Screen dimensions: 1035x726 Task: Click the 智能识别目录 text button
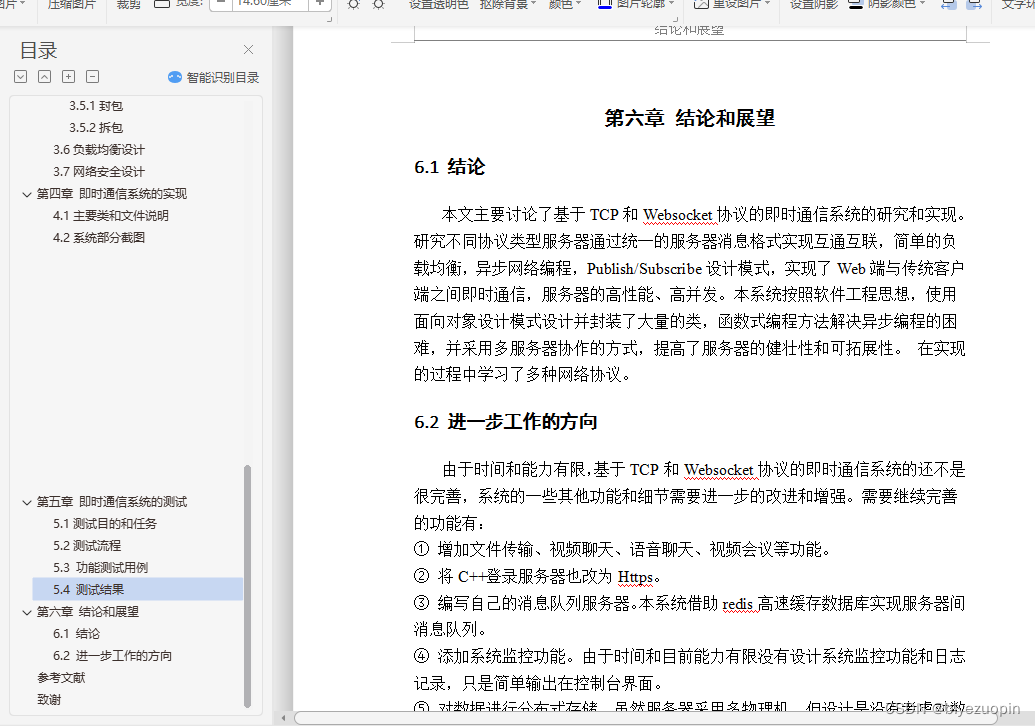coord(222,77)
